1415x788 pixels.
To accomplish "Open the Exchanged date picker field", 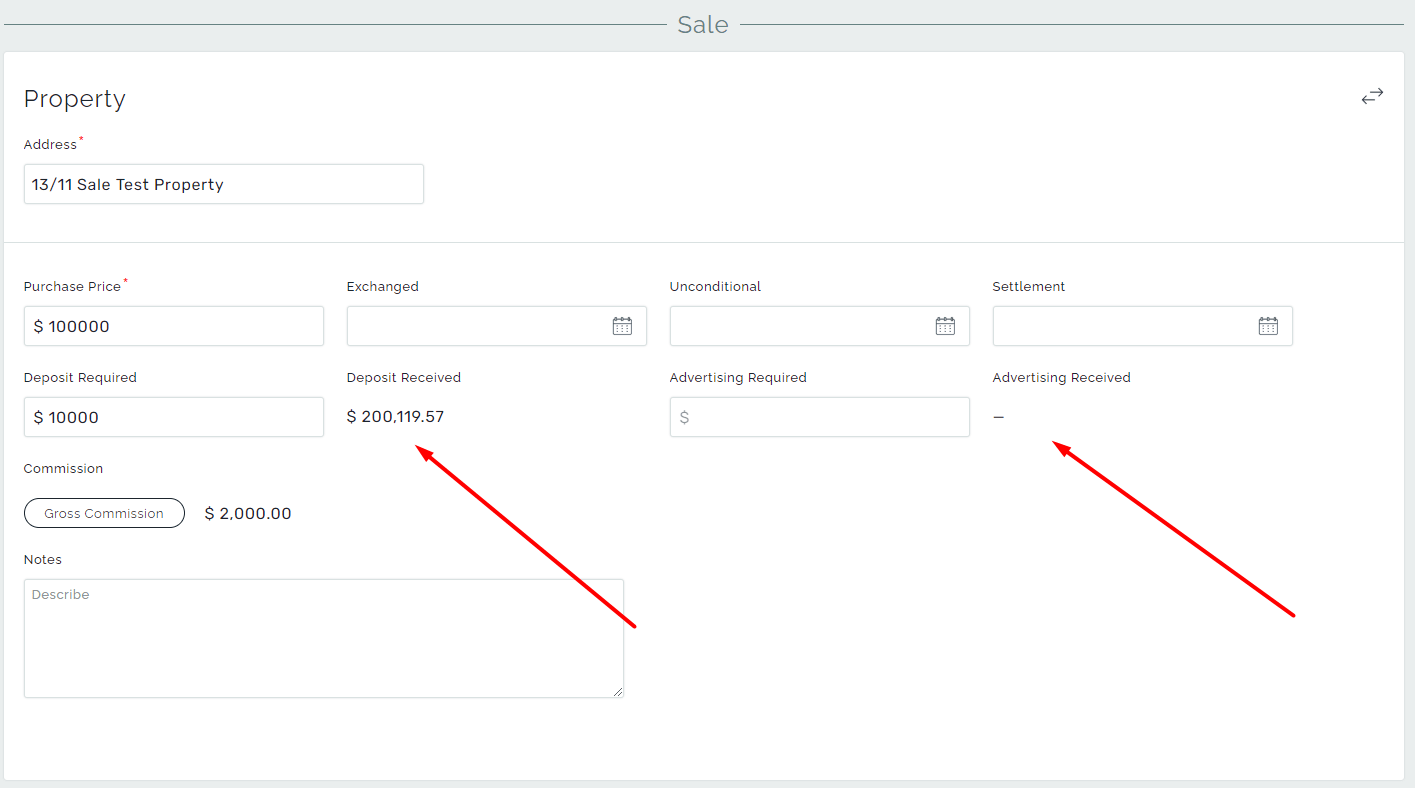I will coord(480,325).
